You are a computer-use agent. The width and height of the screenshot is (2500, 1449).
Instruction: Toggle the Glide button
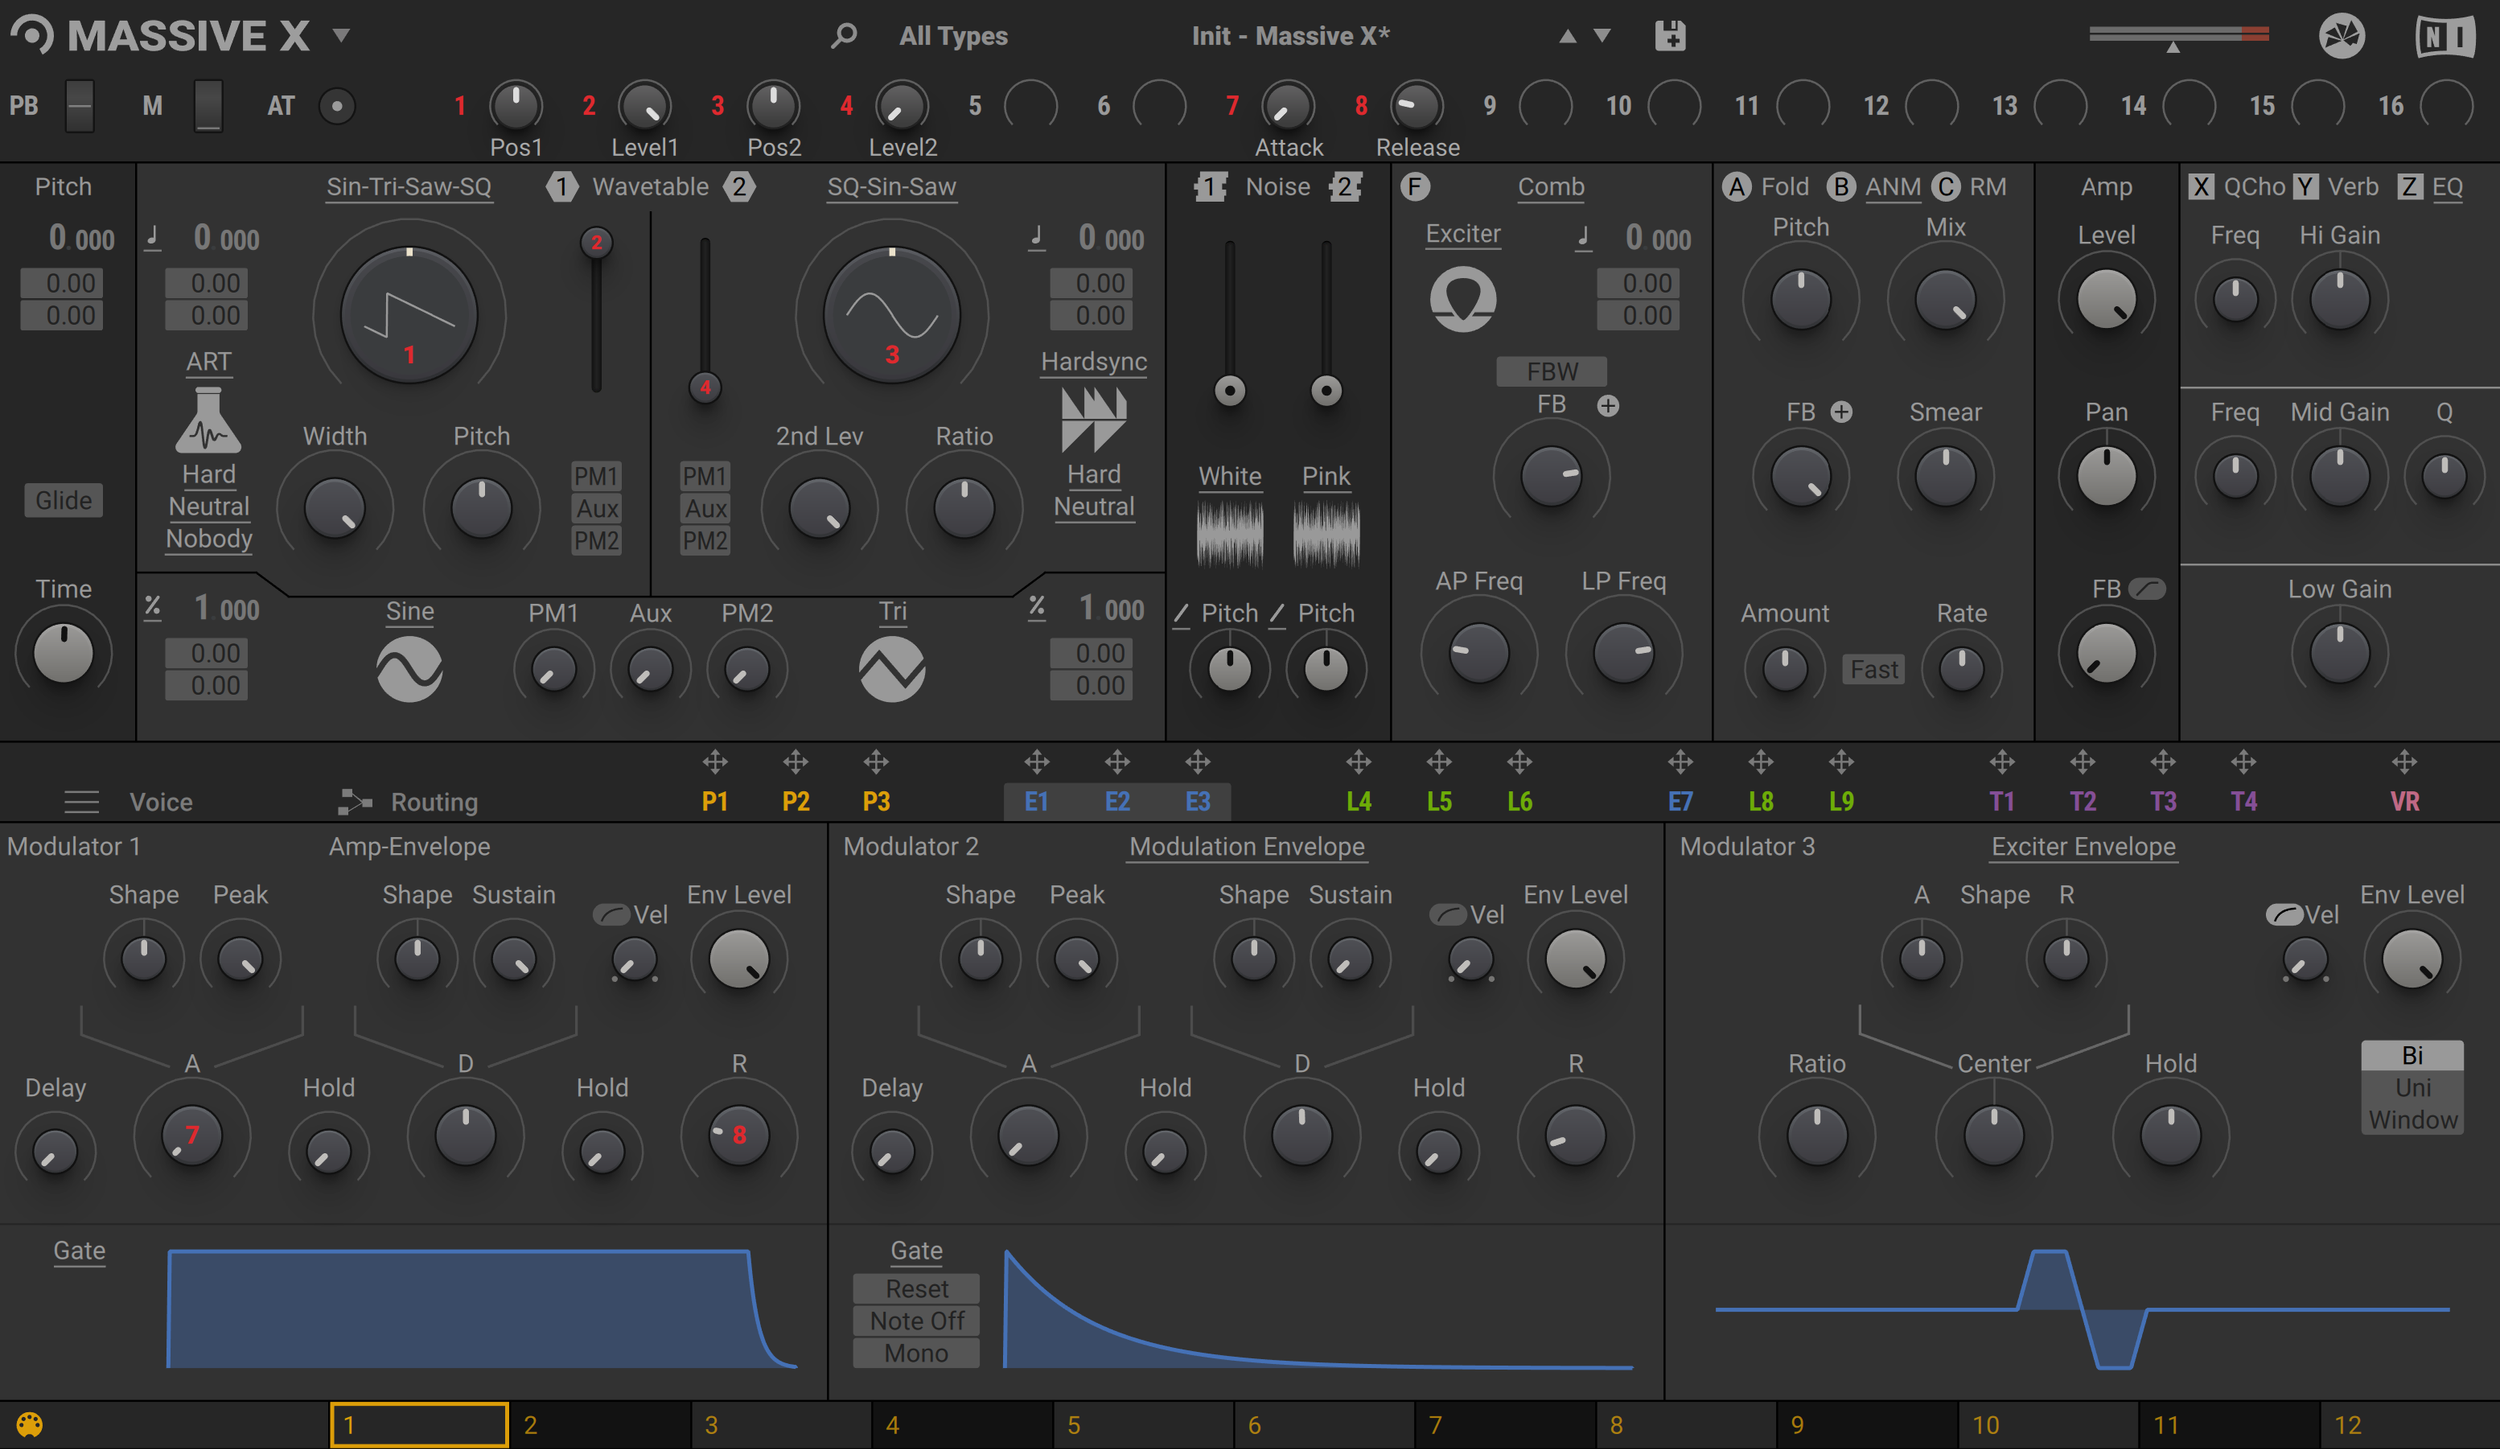[64, 500]
